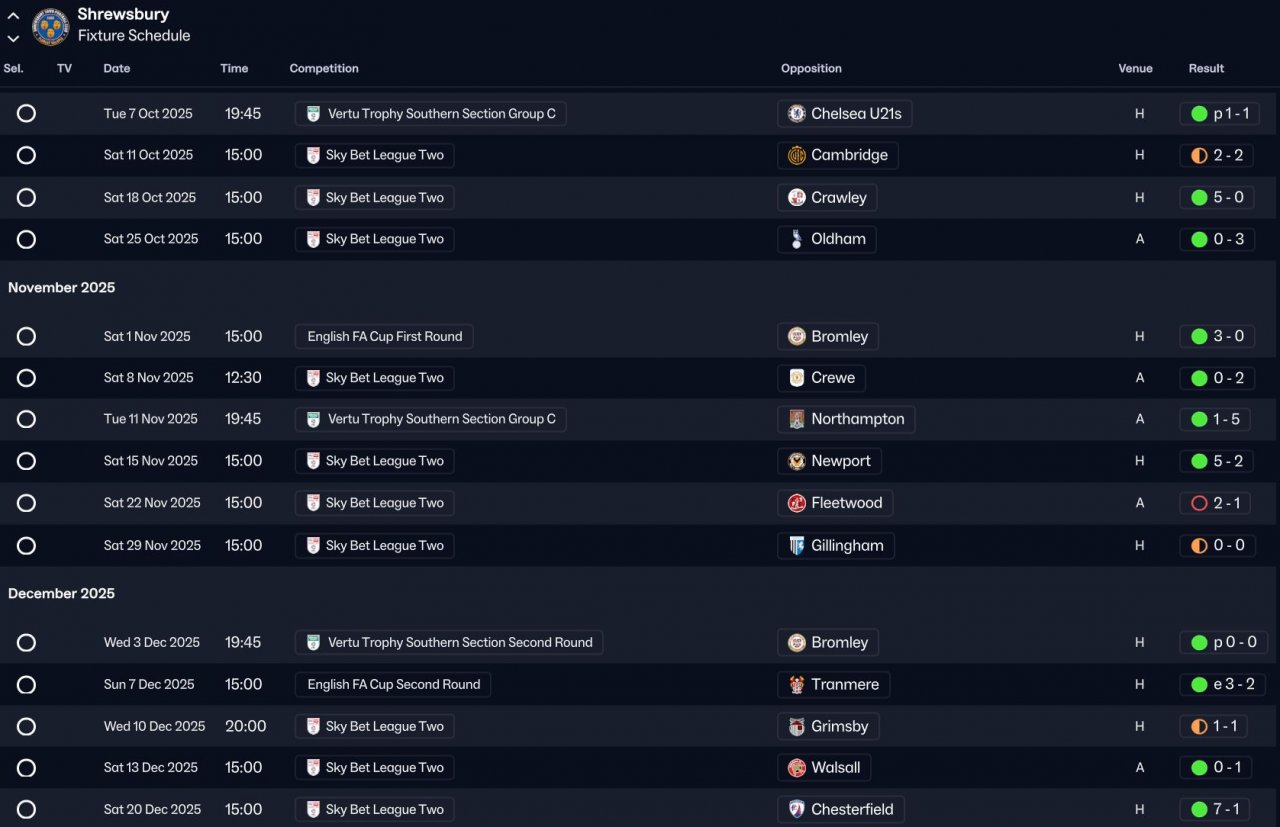Screen dimensions: 1280x827
Task: Click the up chevron beside the Shrewsbury badge
Action: pyautogui.click(x=14, y=16)
